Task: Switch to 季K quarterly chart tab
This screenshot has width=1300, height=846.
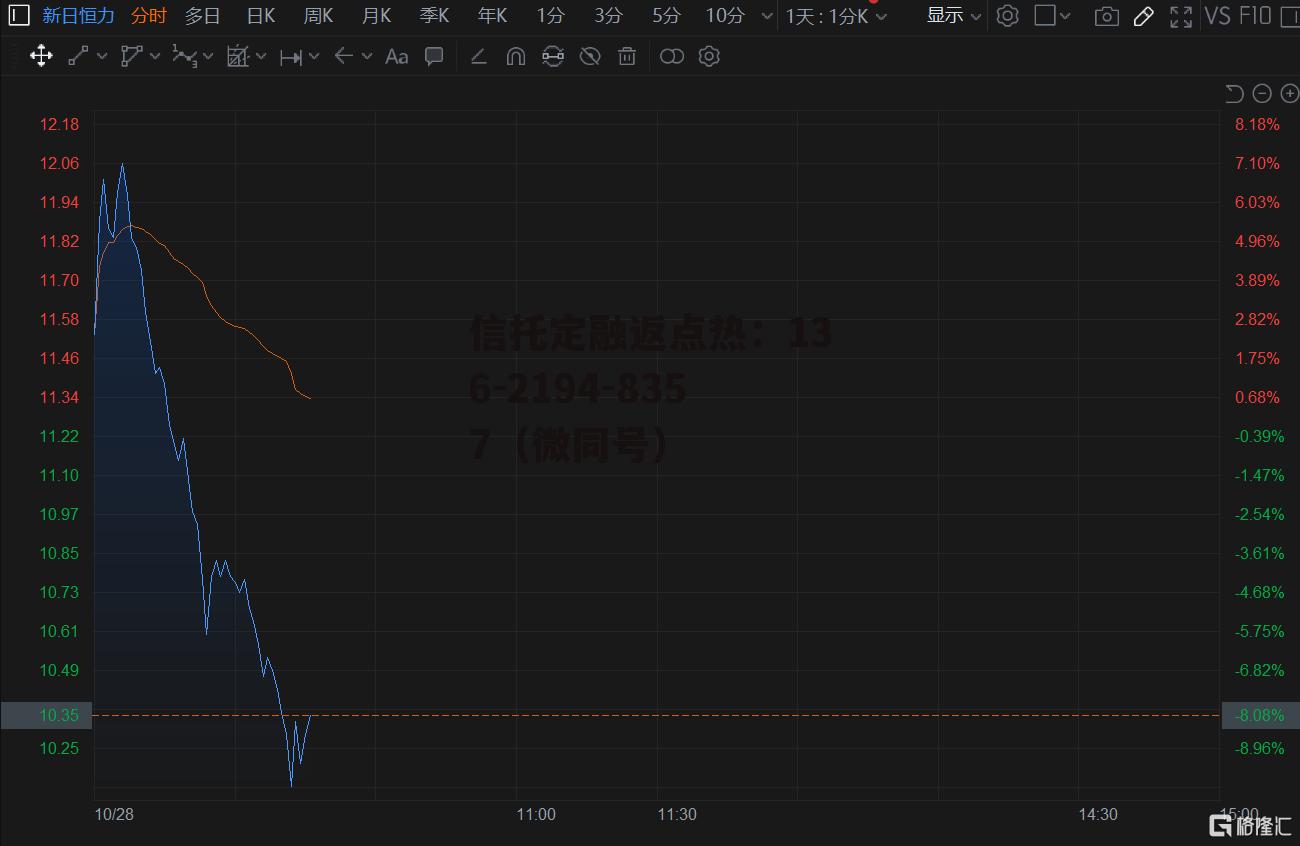Action: coord(434,16)
